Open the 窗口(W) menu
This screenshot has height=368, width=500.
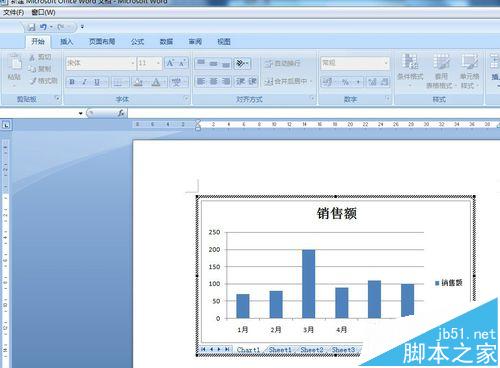pyautogui.click(x=43, y=12)
